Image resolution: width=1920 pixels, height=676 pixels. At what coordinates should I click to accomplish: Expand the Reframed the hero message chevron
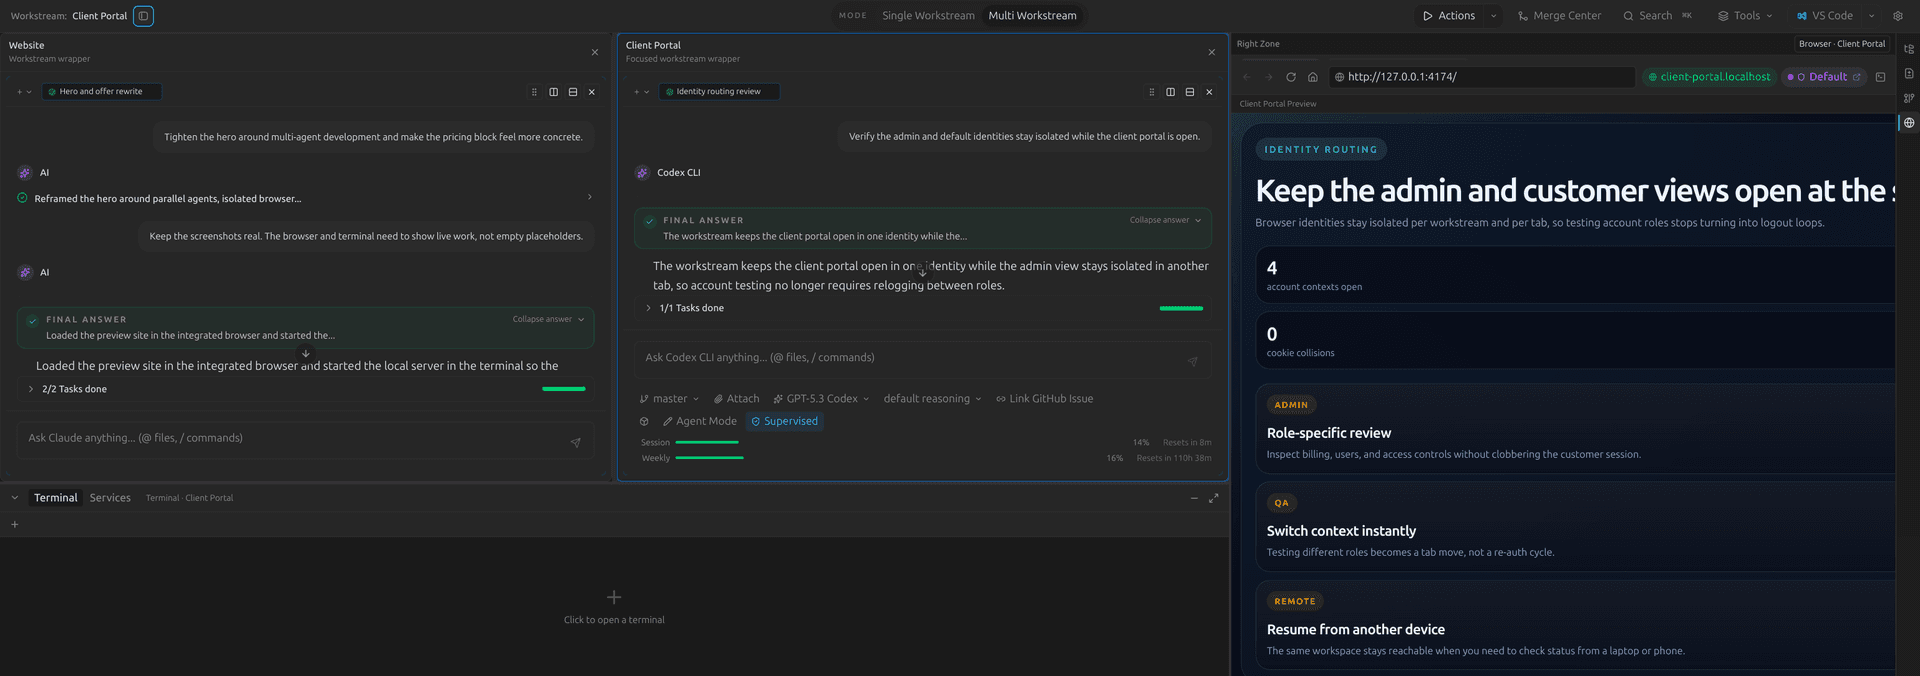tap(589, 198)
